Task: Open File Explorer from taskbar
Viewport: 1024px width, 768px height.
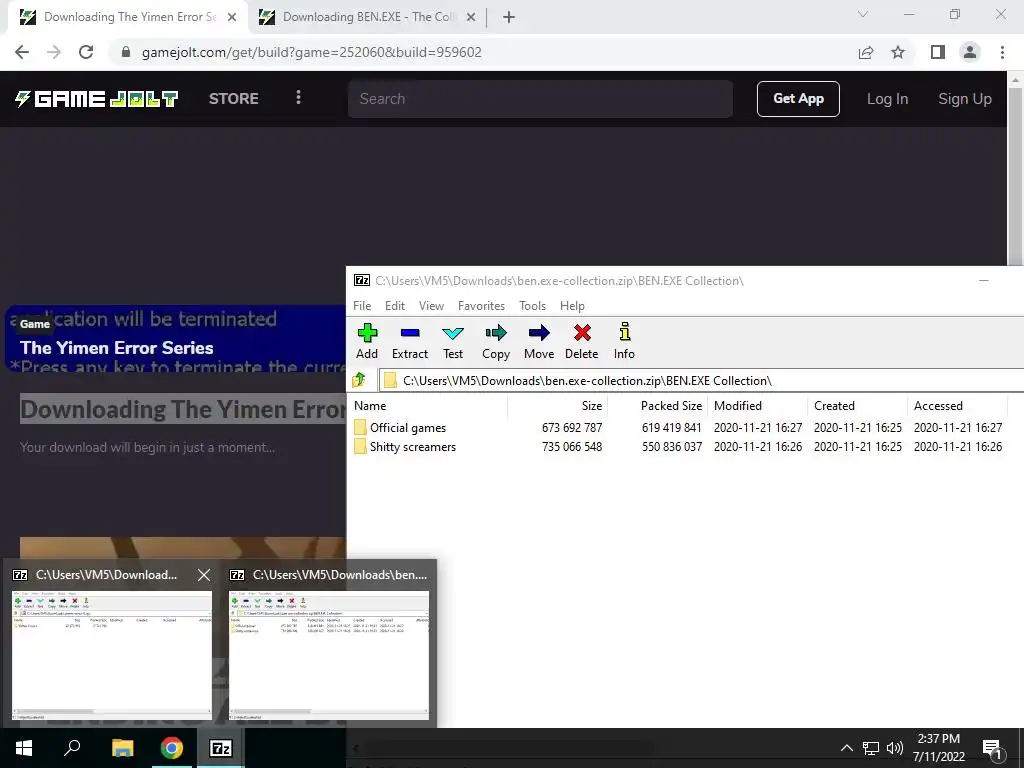Action: 122,748
